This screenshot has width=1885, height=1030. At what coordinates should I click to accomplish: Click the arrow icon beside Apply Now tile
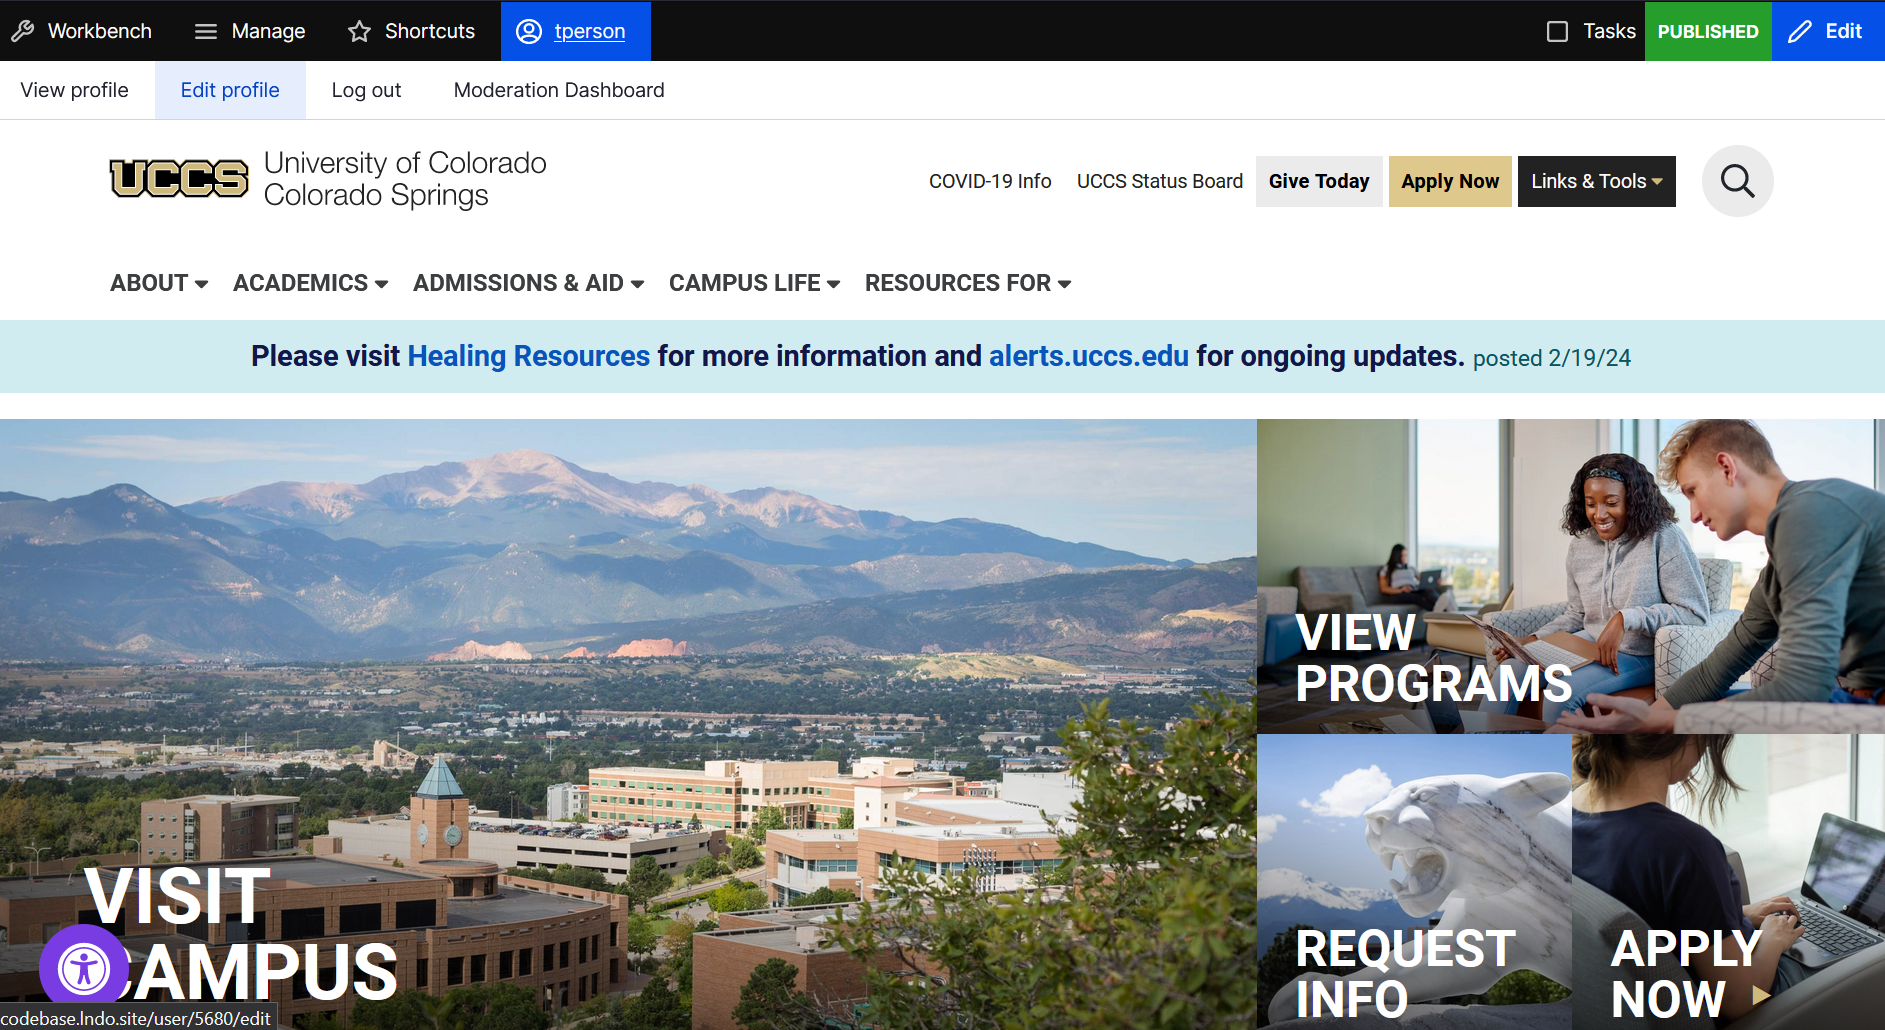tap(1761, 995)
